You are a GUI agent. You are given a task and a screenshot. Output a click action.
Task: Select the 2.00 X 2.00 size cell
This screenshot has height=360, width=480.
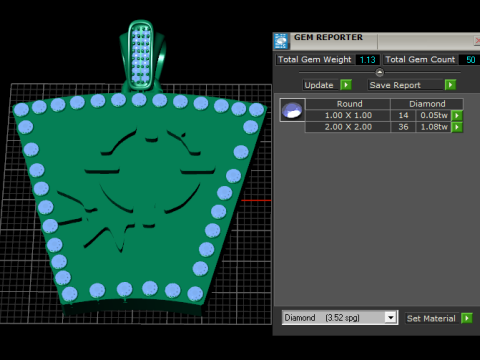[348, 127]
